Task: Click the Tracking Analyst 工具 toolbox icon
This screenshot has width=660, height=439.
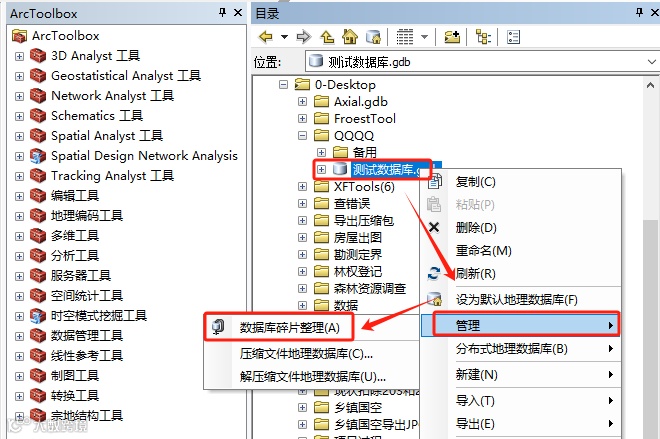Action: [38, 176]
